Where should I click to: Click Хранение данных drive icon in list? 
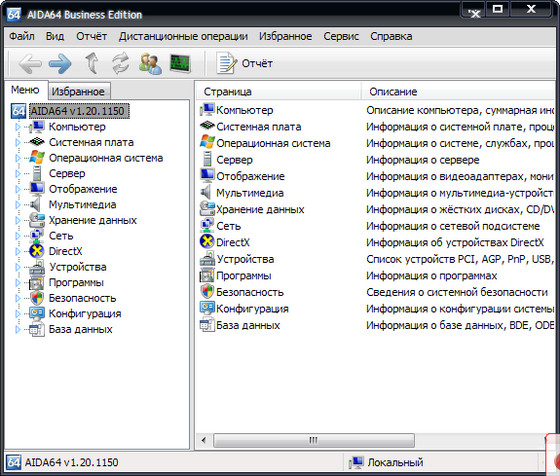pyautogui.click(x=207, y=209)
